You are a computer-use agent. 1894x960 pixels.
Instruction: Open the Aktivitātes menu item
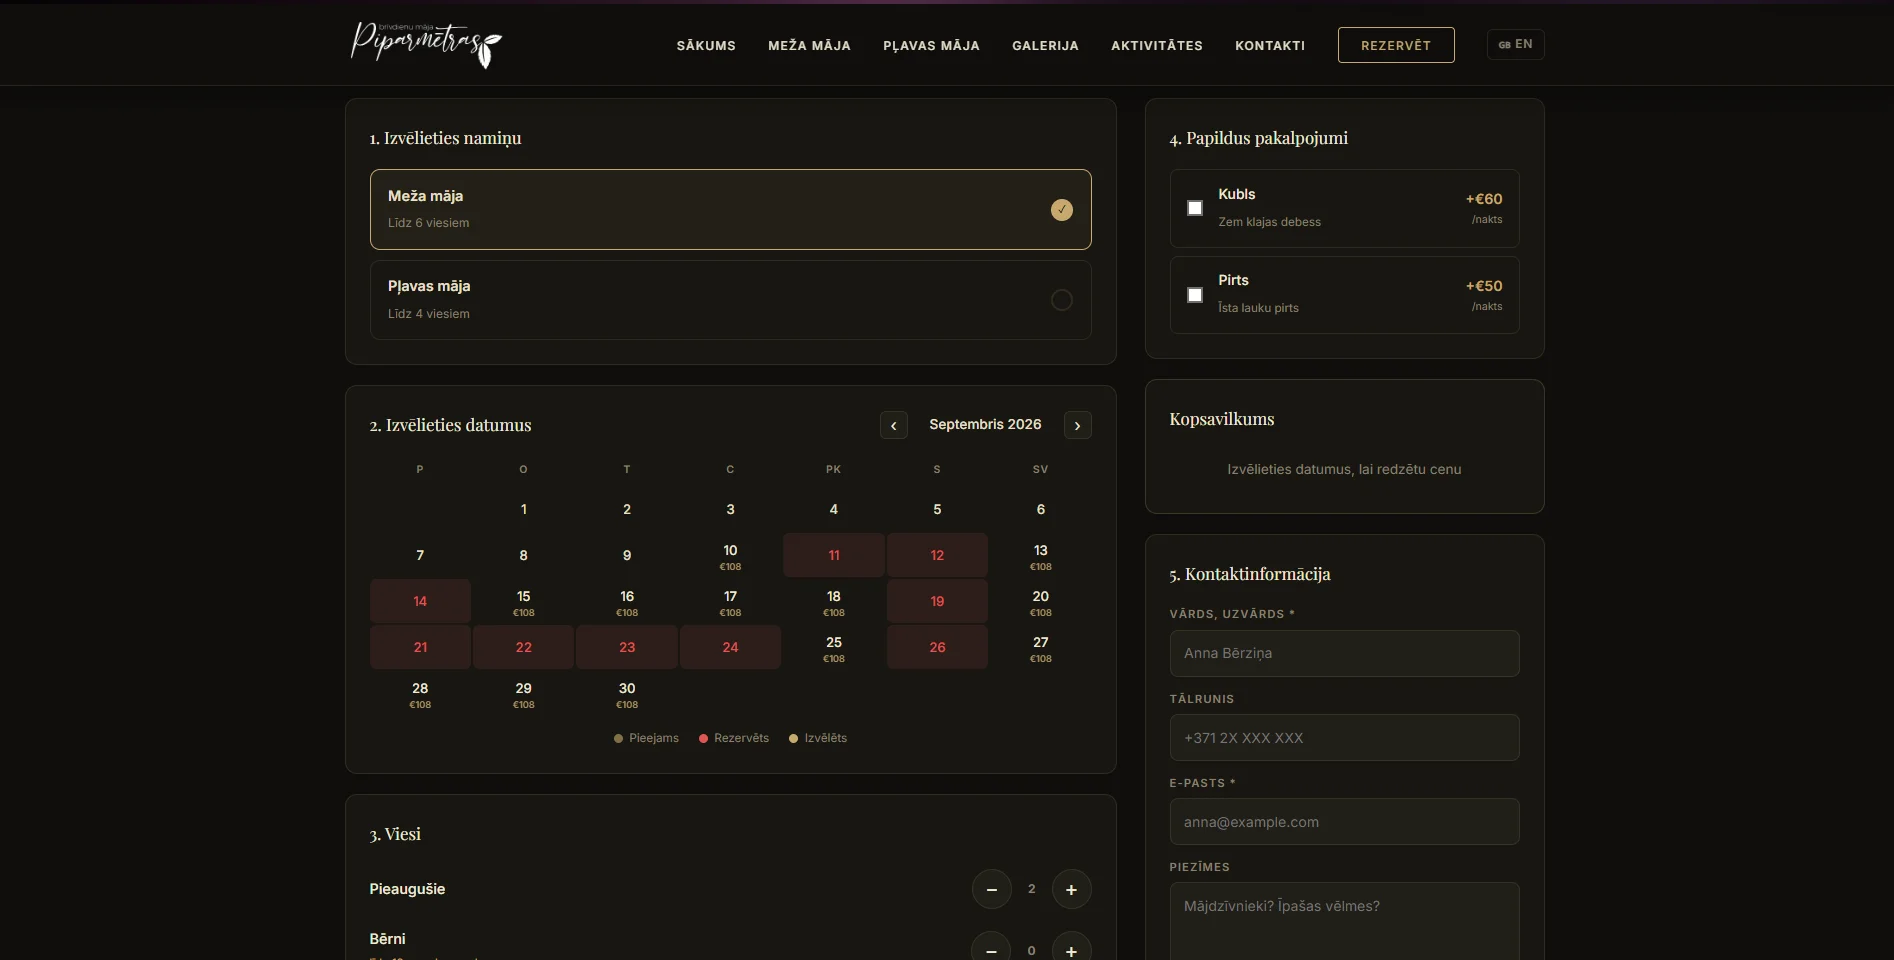tap(1157, 45)
